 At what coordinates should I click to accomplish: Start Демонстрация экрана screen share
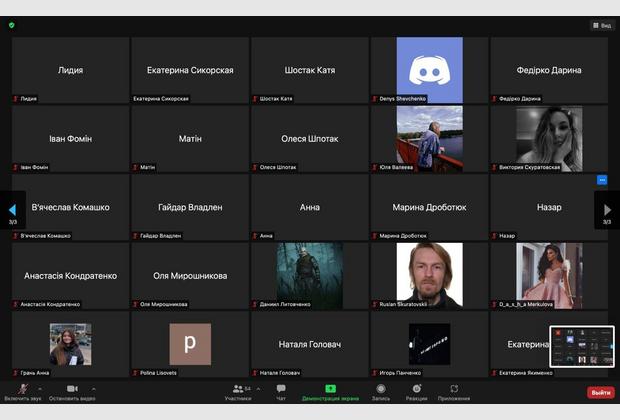pos(330,391)
